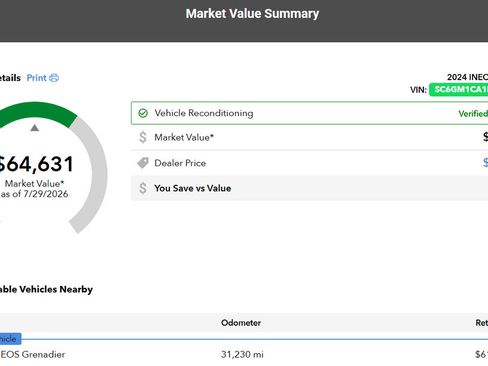Click the You Save vs Value dollar icon
This screenshot has width=488, height=366.
pos(143,188)
